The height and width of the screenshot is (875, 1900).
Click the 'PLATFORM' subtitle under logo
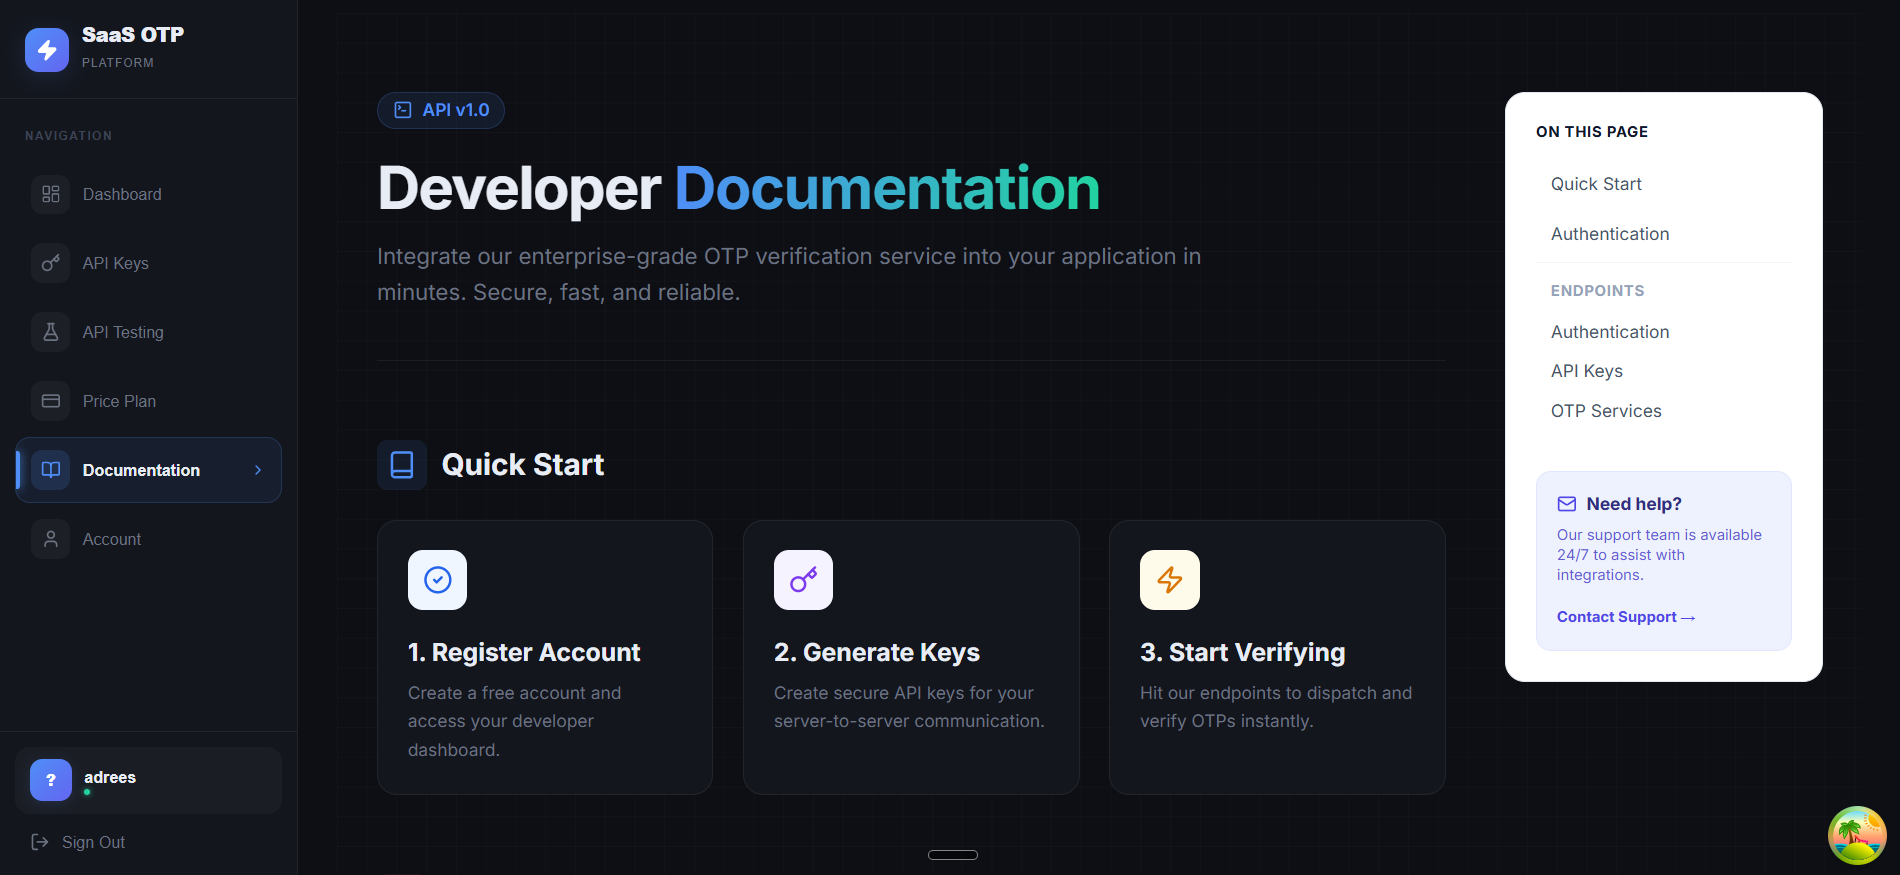click(118, 63)
